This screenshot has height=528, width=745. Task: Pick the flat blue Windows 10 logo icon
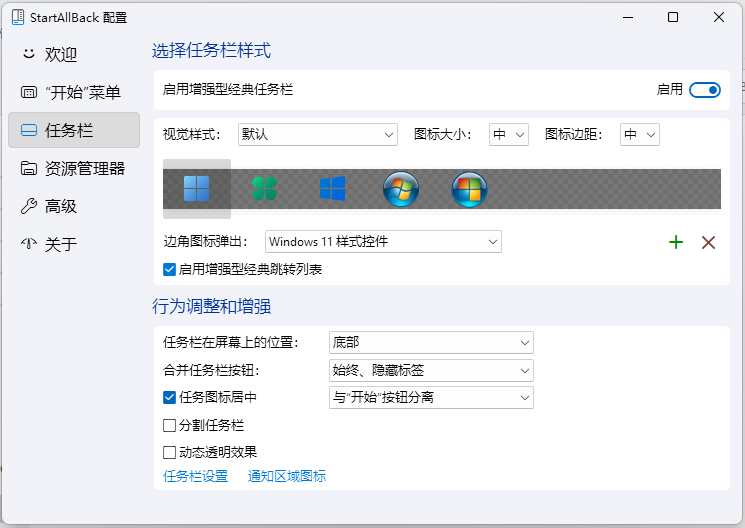click(x=333, y=189)
